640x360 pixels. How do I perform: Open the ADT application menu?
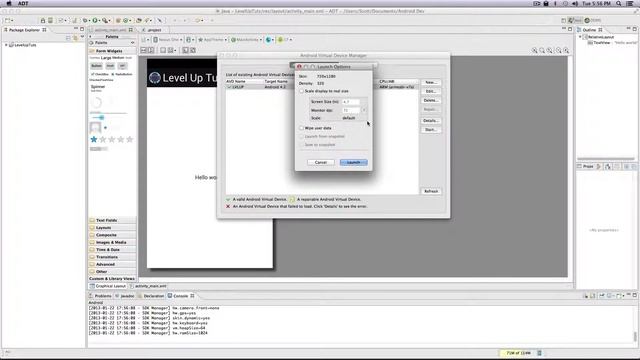coord(23,3)
